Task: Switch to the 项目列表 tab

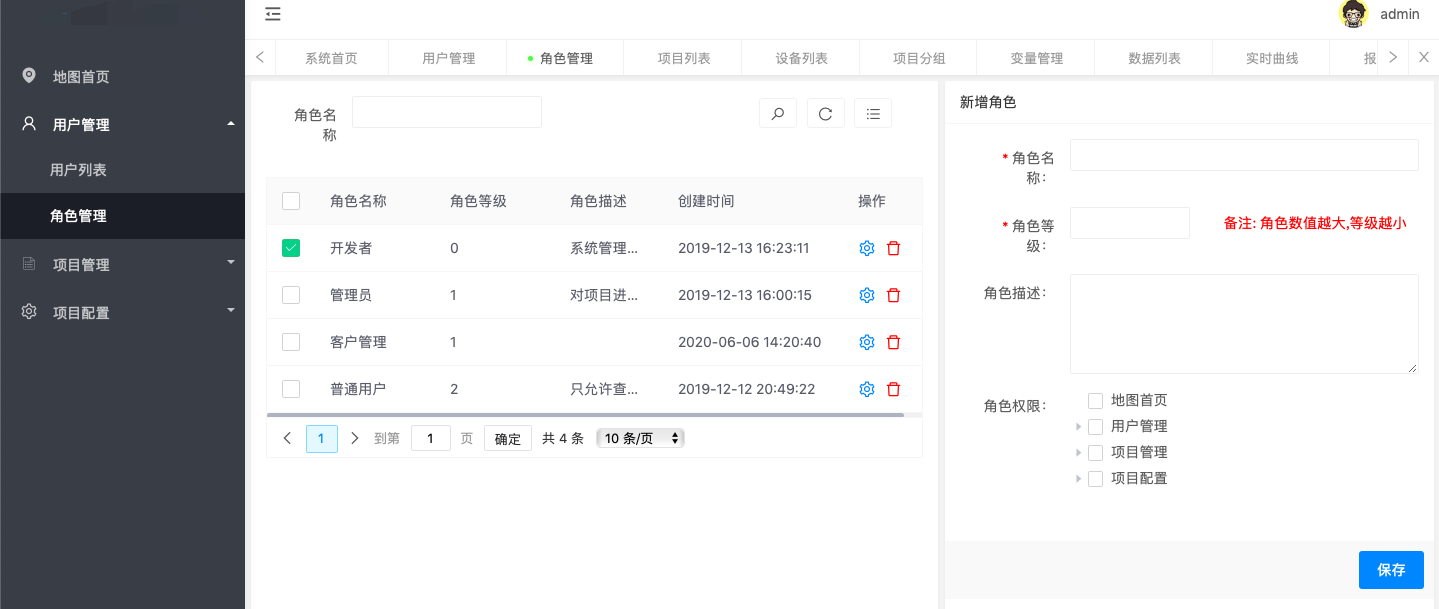Action: coord(684,58)
